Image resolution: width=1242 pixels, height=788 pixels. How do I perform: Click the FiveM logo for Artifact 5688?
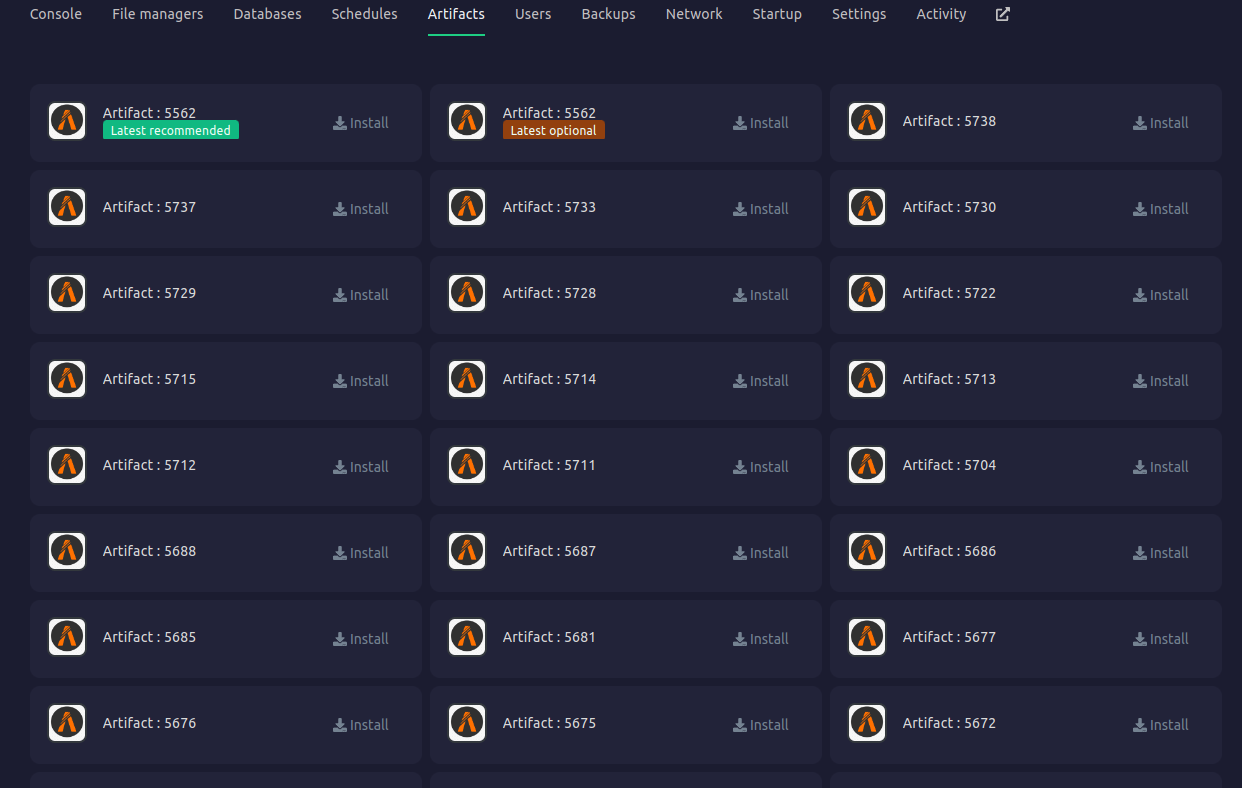67,551
